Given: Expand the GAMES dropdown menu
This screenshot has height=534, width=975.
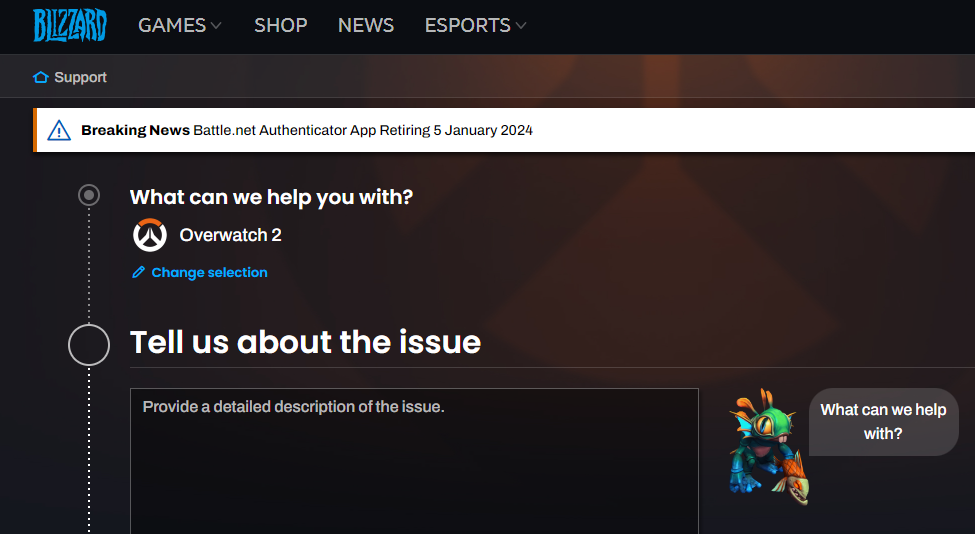Looking at the screenshot, I should [180, 25].
